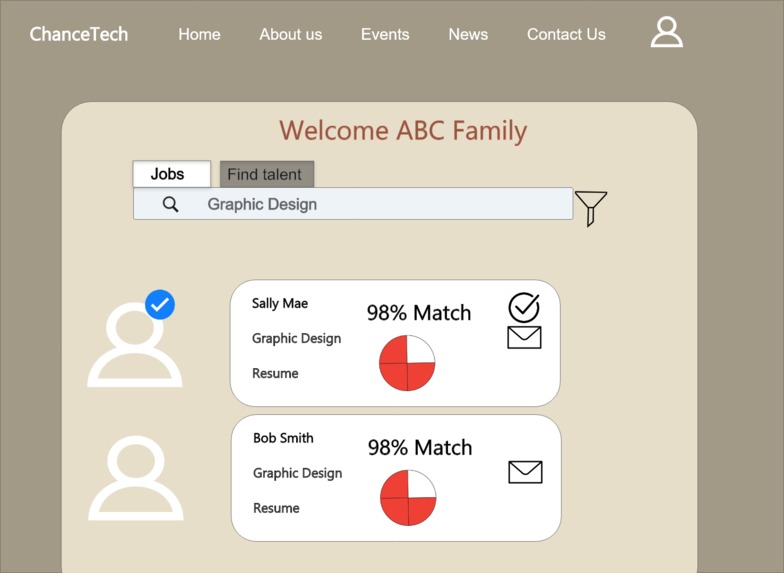Open Bob Smith's profile avatar
Screen dimensions: 784x573
point(136,478)
